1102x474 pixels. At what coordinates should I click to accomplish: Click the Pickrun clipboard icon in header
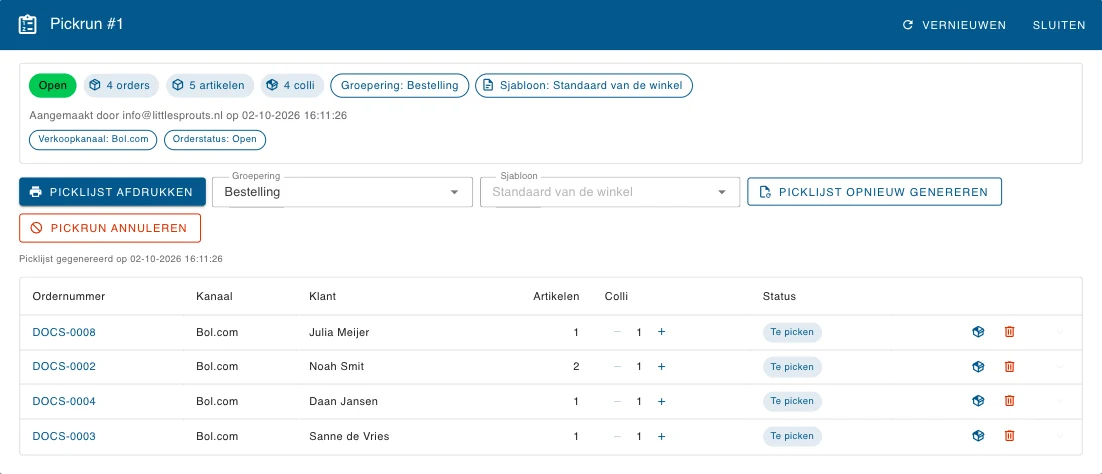[27, 25]
